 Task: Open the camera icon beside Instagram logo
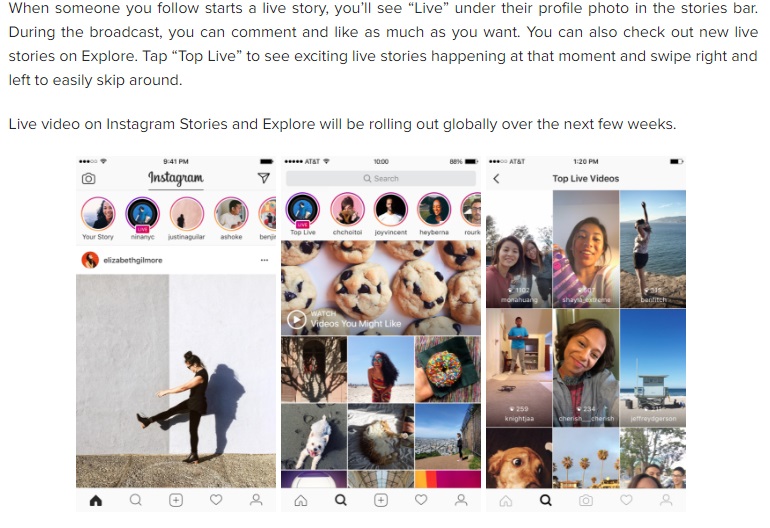pos(88,179)
